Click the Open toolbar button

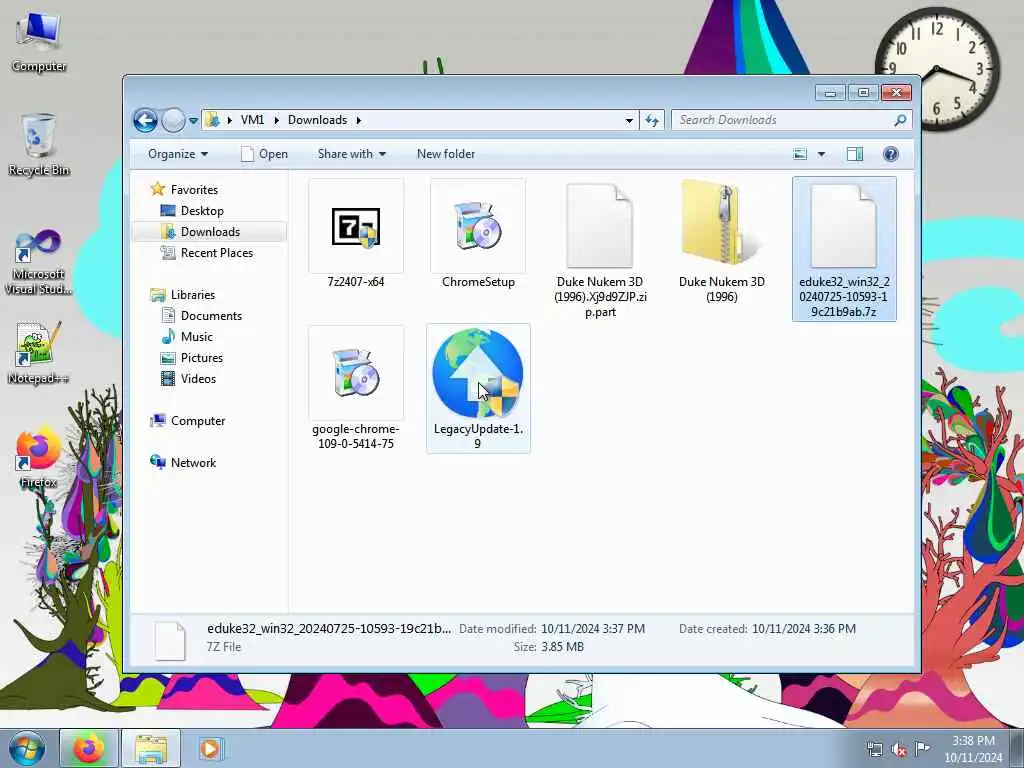coord(264,154)
